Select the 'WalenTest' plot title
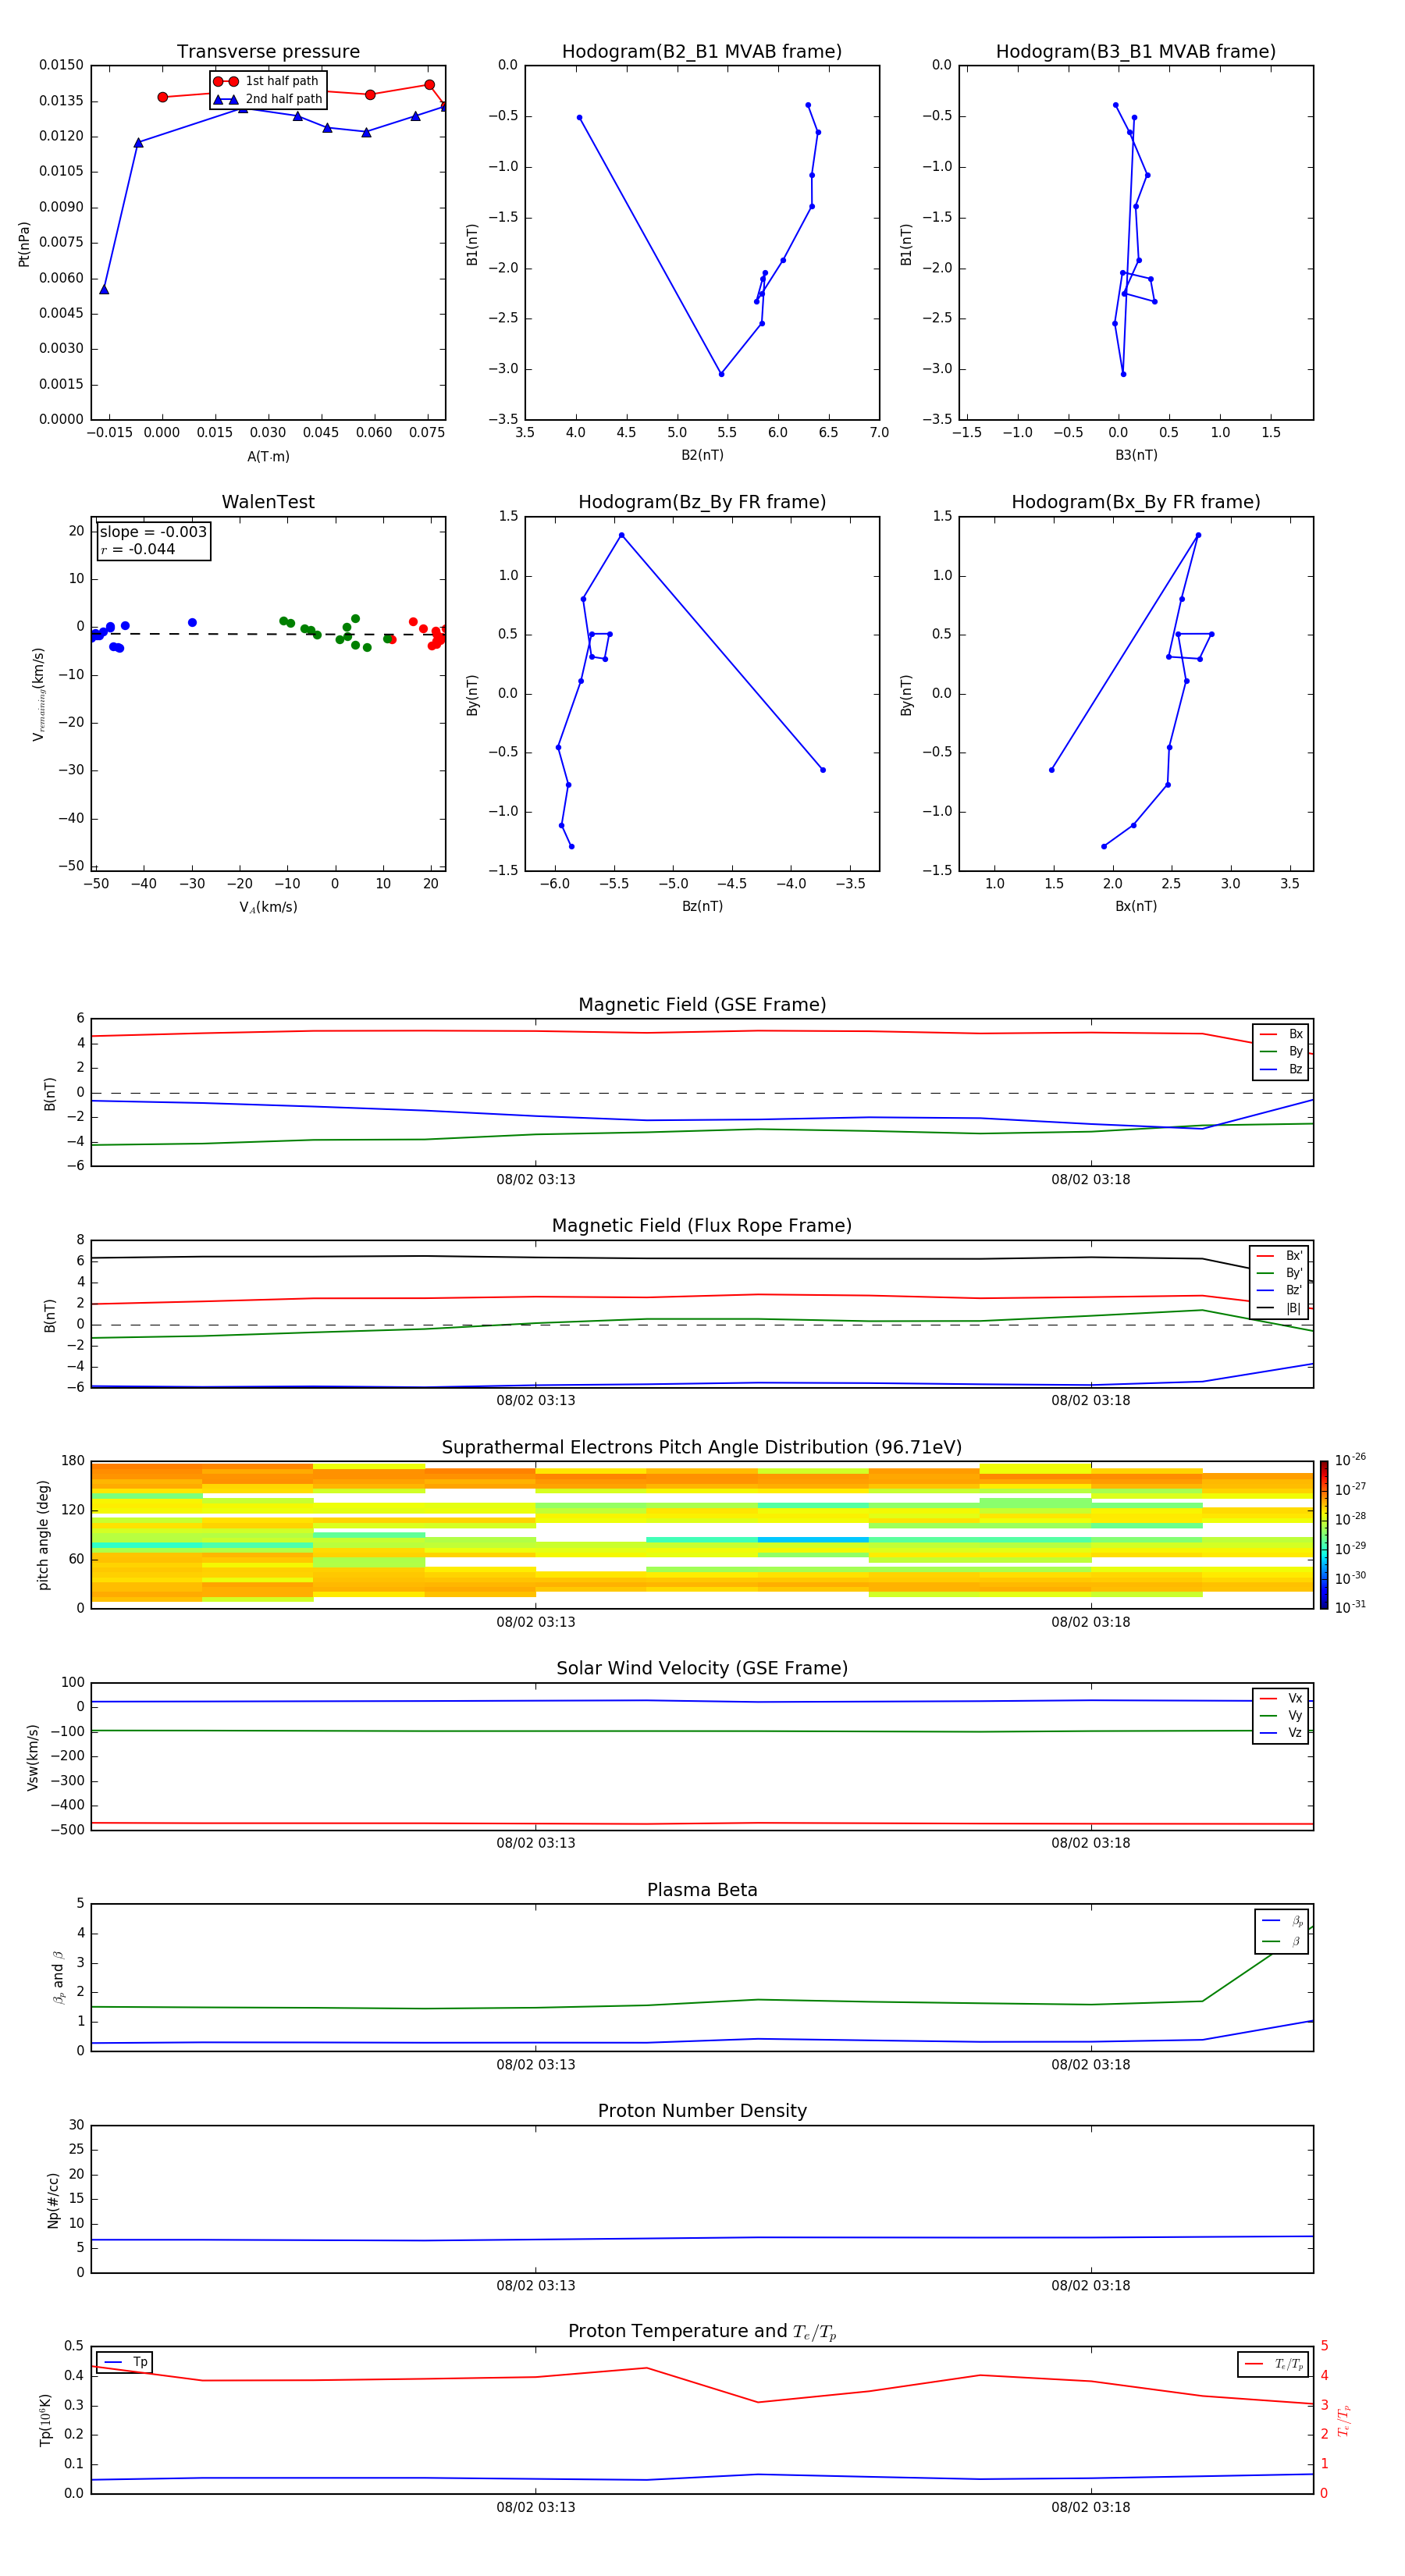This screenshot has height=2576, width=1405. [268, 502]
